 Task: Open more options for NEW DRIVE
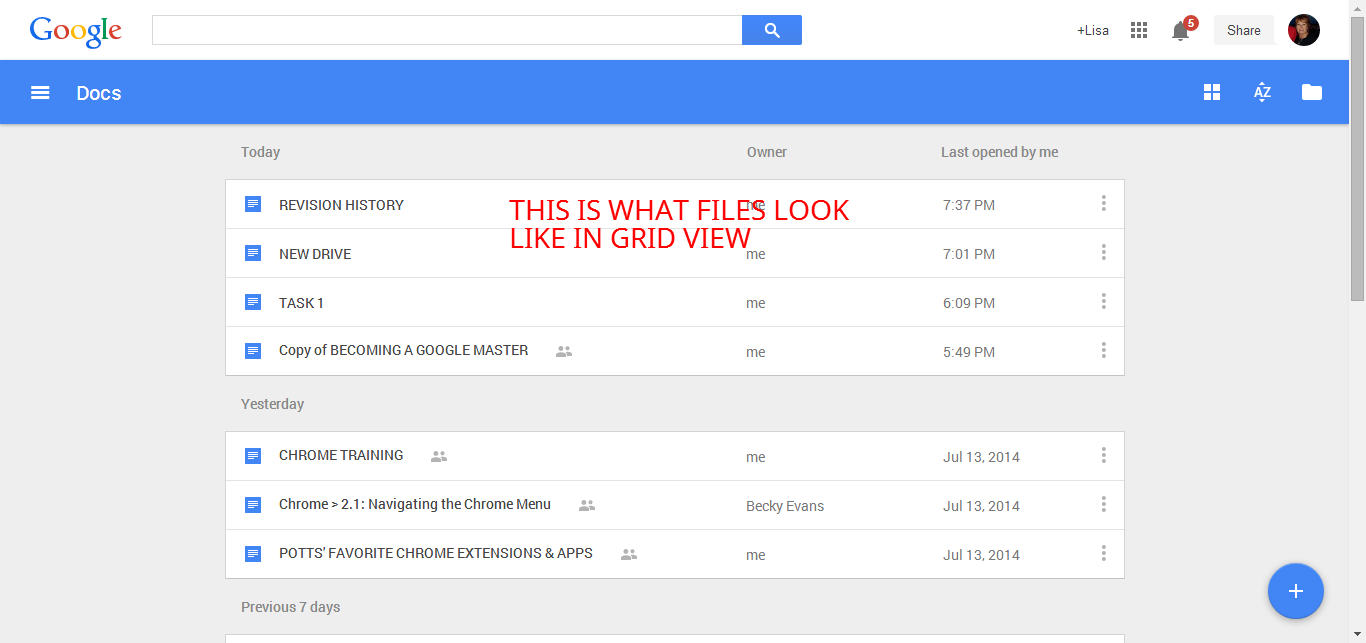click(x=1104, y=253)
